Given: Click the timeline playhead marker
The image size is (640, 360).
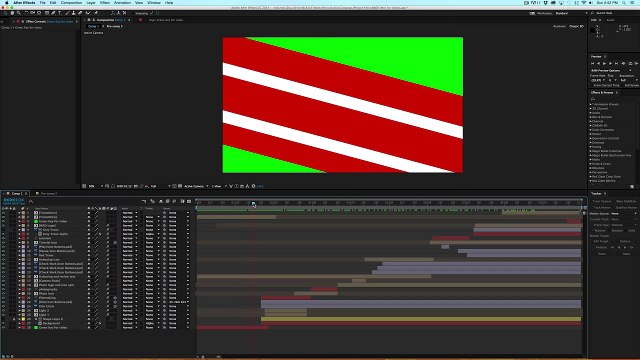Looking at the screenshot, I should click(x=253, y=203).
